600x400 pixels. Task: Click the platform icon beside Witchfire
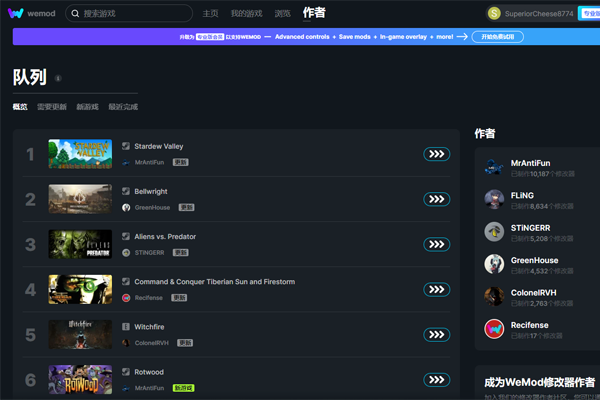point(126,326)
